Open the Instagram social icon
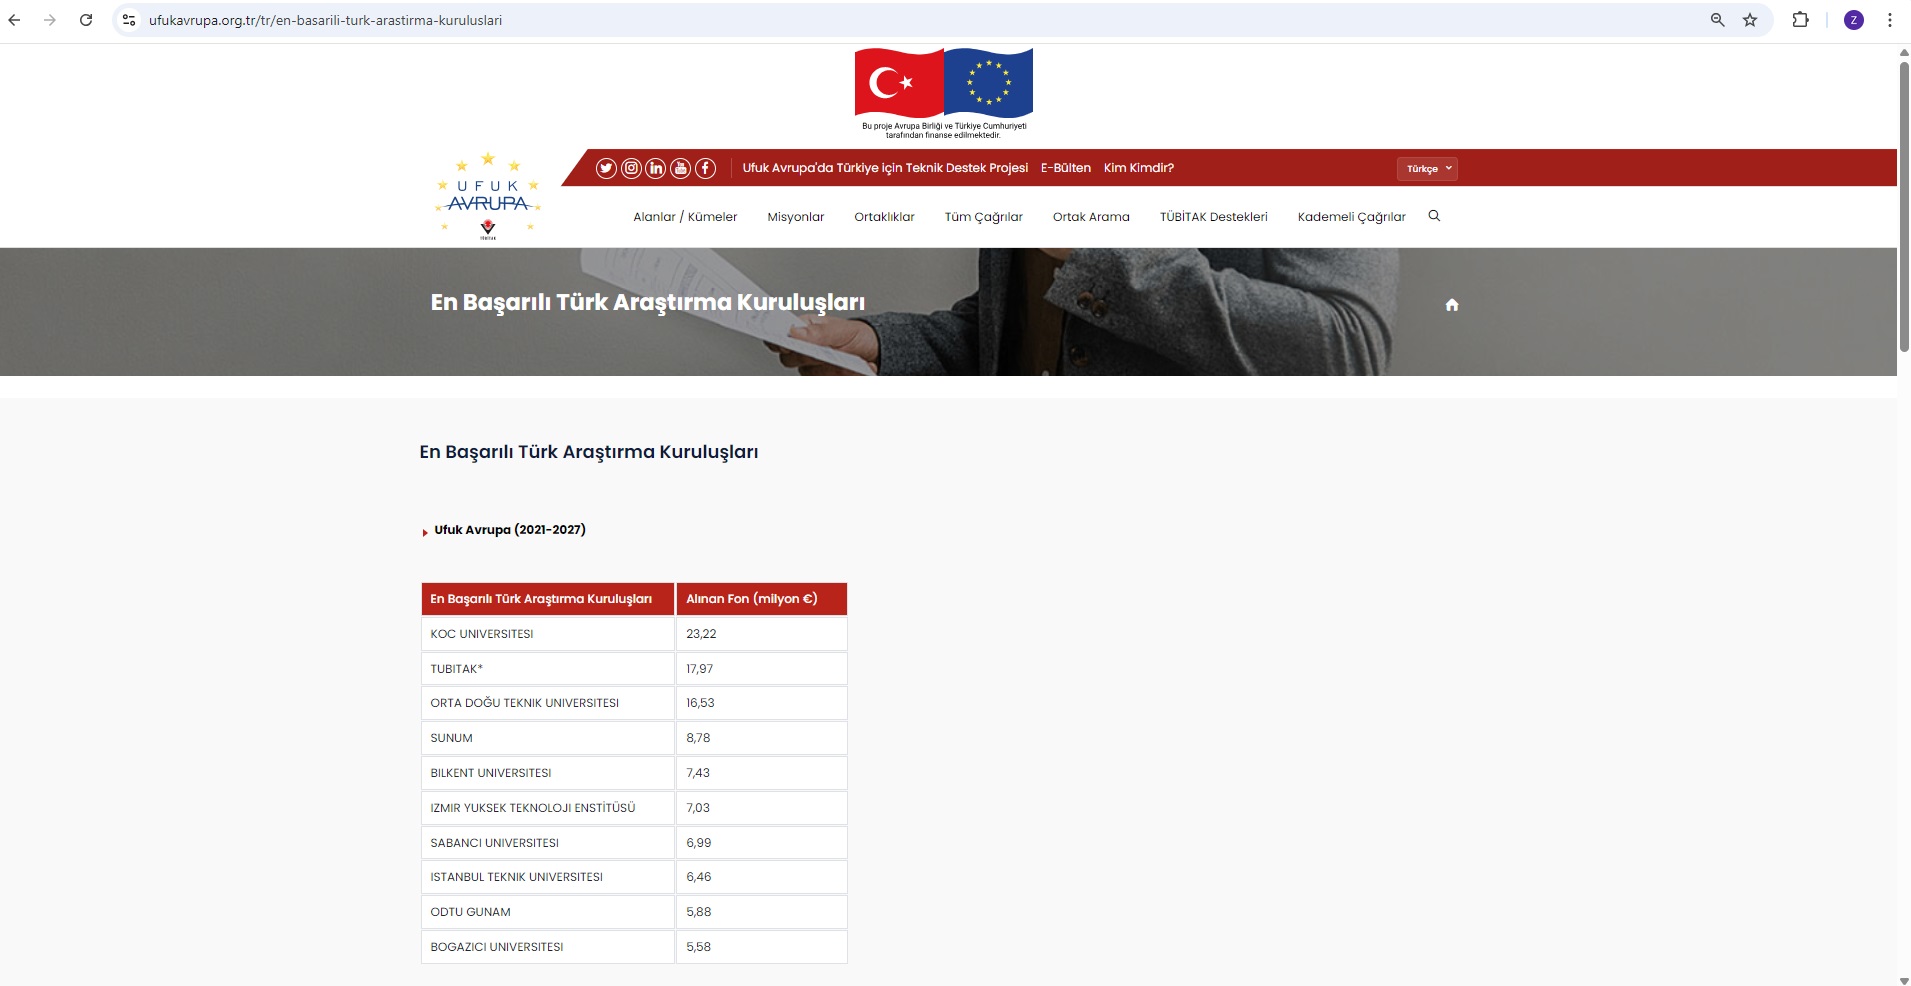This screenshot has height=986, width=1911. pyautogui.click(x=631, y=168)
